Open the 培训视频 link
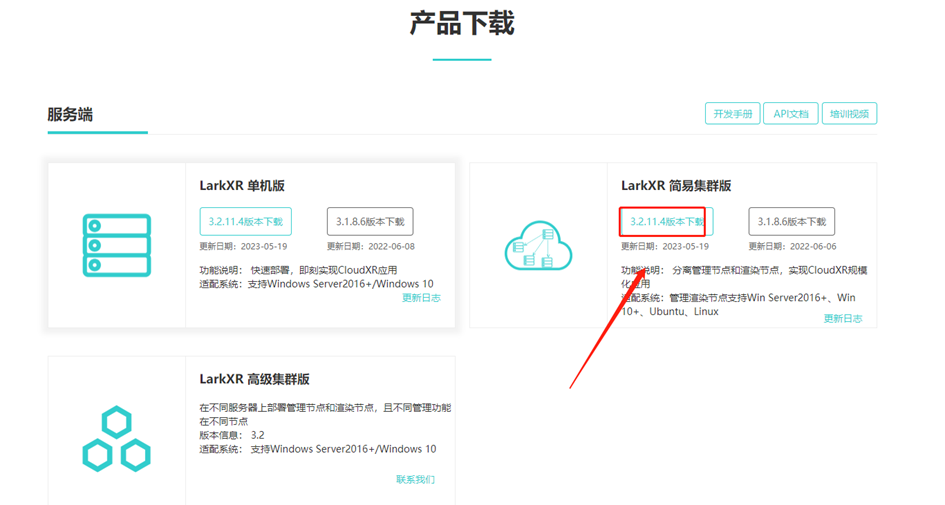945x505 pixels. [x=849, y=114]
